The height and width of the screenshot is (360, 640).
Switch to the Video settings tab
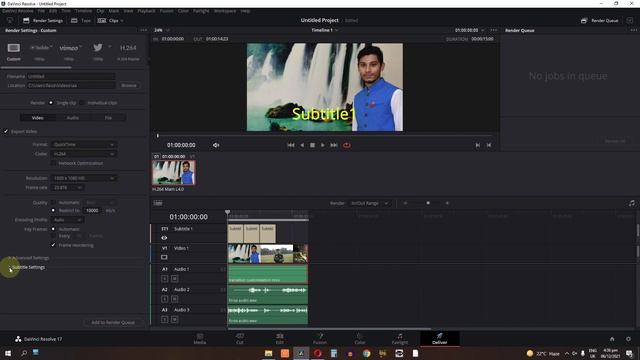coord(38,118)
